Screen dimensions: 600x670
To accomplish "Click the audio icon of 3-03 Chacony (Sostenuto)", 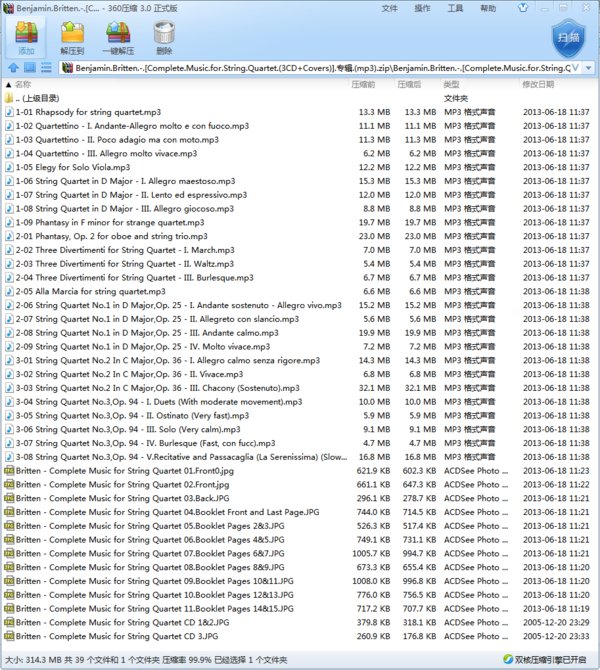I will click(9, 388).
